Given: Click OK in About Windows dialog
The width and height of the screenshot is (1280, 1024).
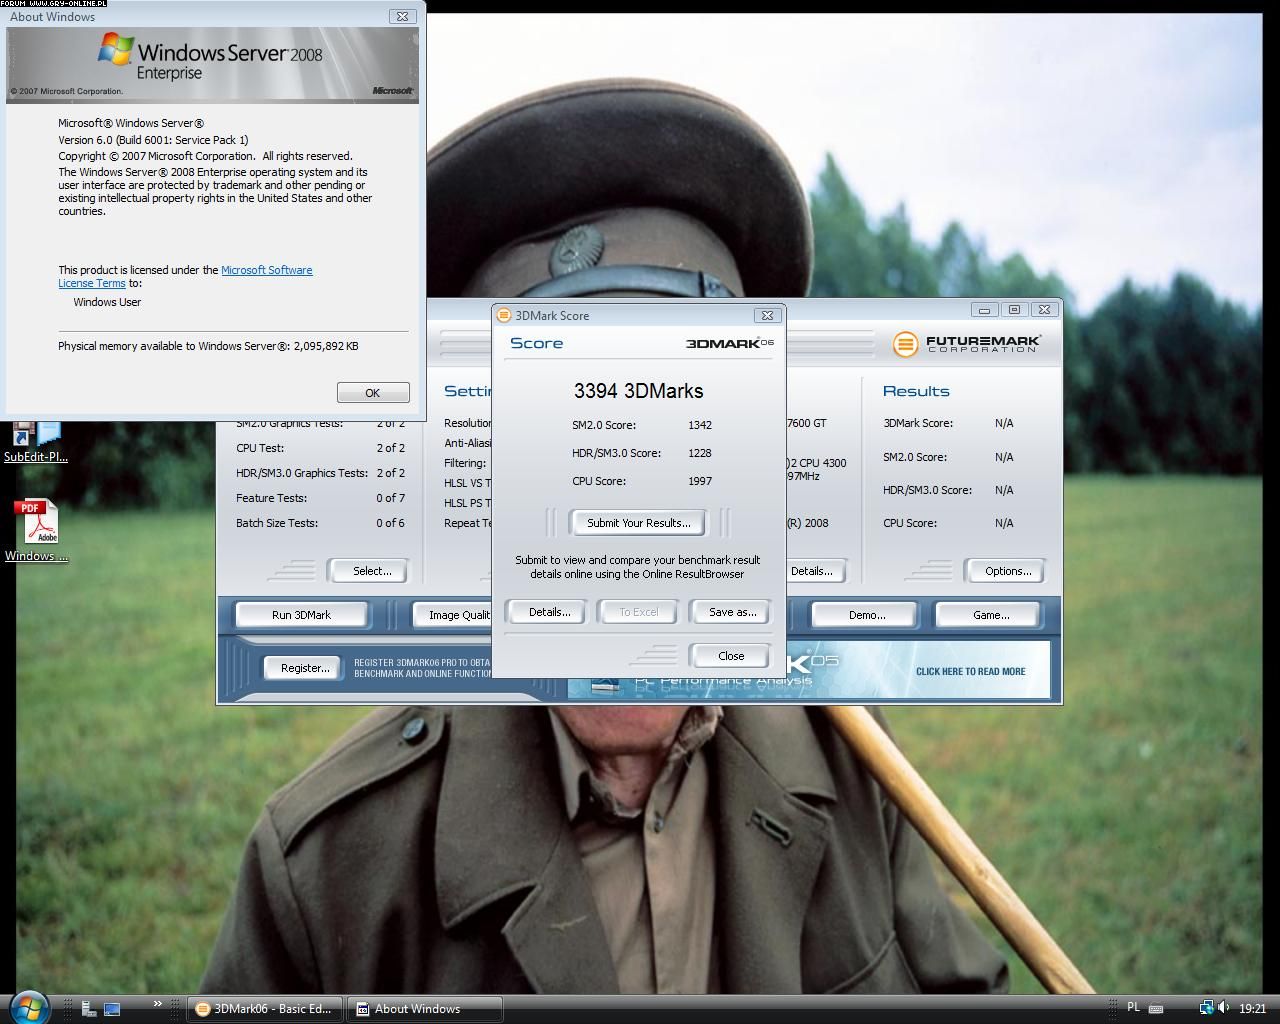Looking at the screenshot, I should [x=372, y=393].
